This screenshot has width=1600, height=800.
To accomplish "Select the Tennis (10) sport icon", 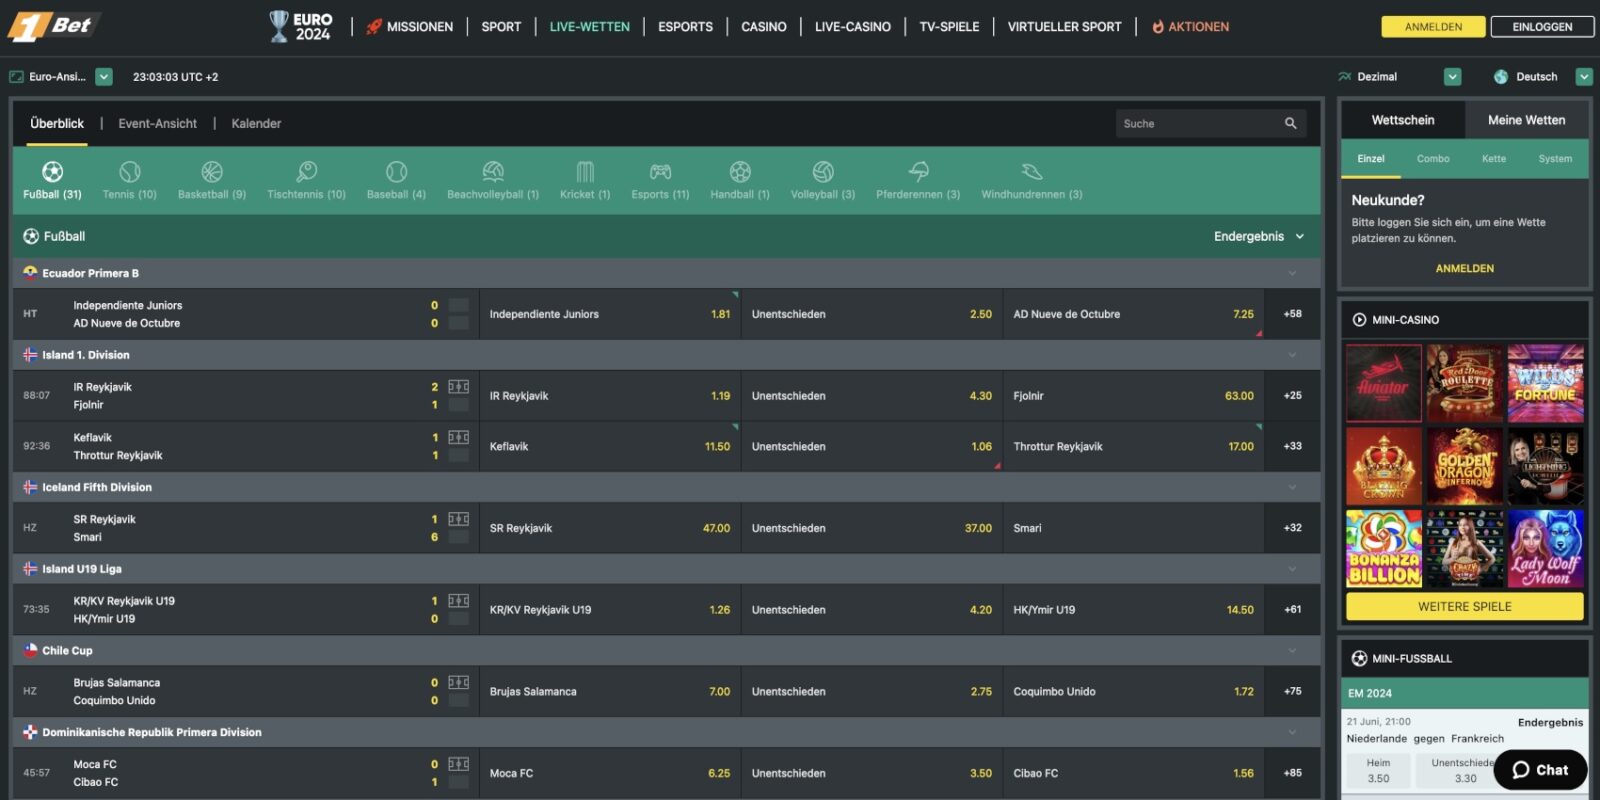I will coord(130,172).
